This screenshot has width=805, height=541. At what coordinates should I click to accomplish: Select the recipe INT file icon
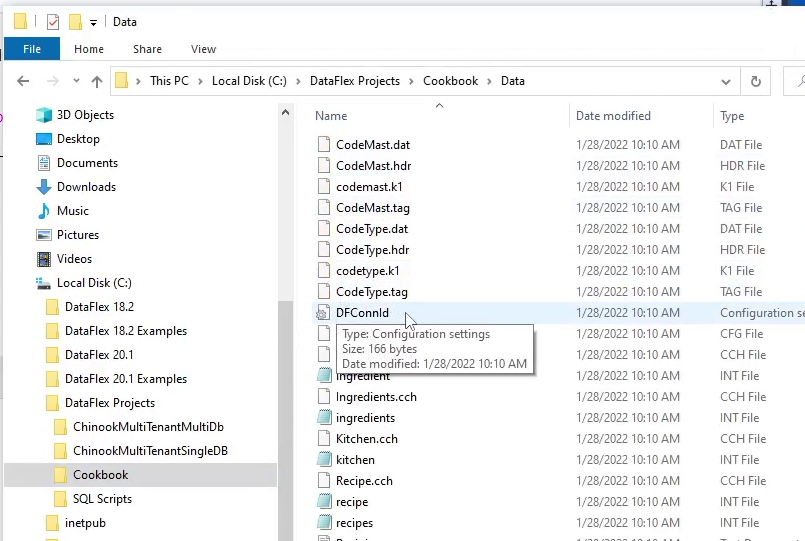point(324,501)
